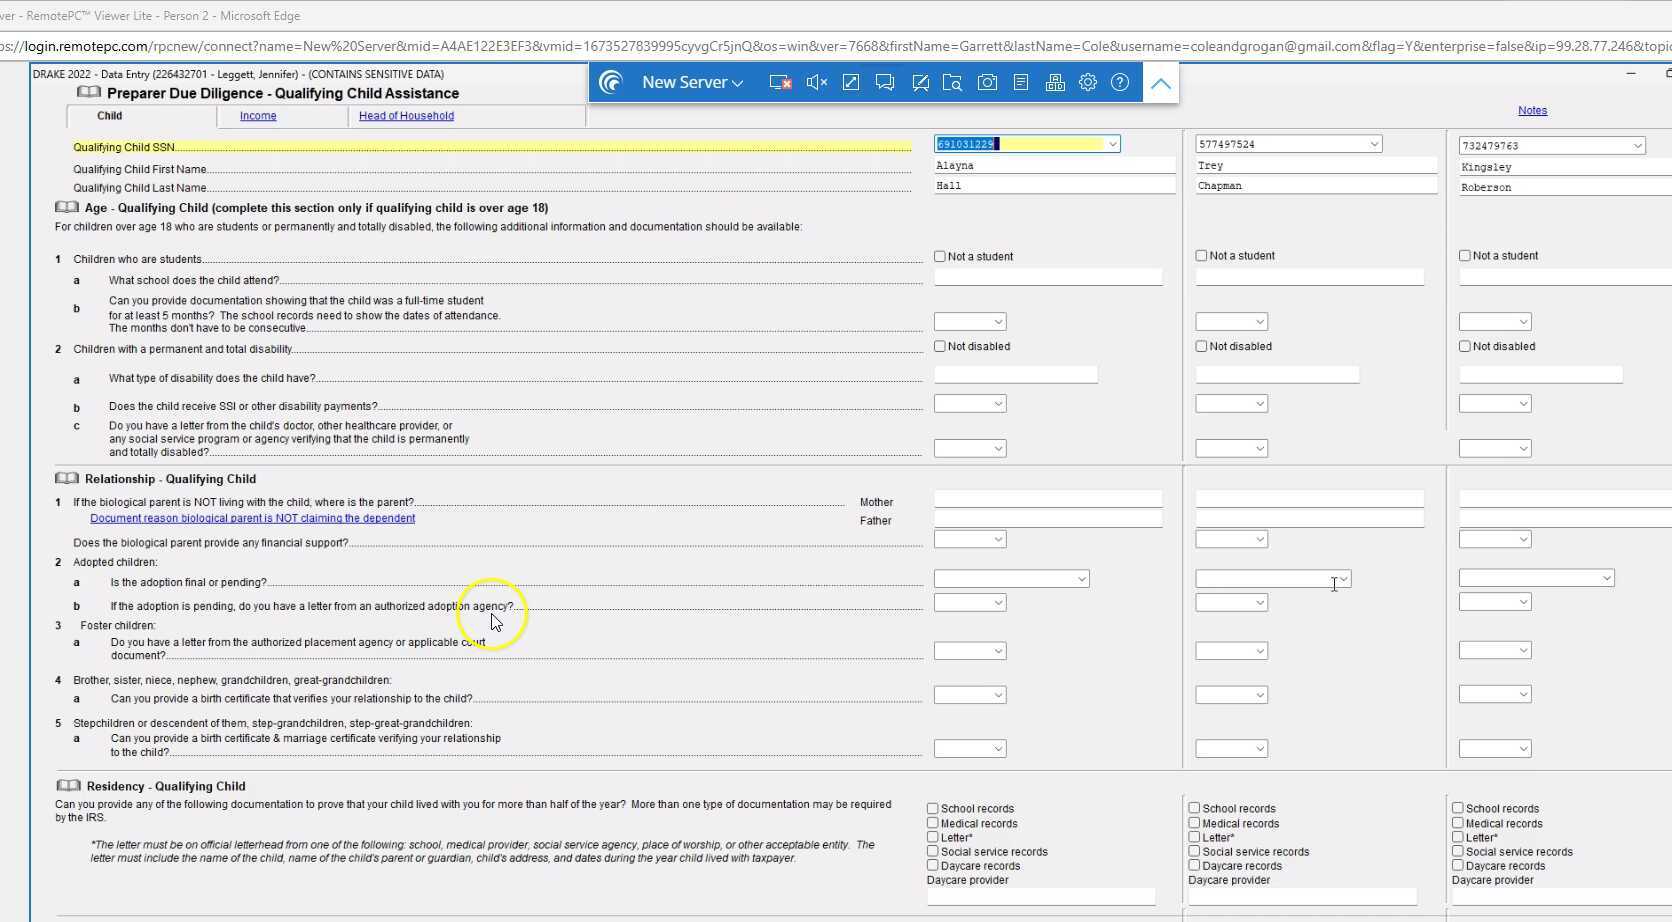1672x922 pixels.
Task: Click school attended field for Alayna
Action: click(1047, 277)
